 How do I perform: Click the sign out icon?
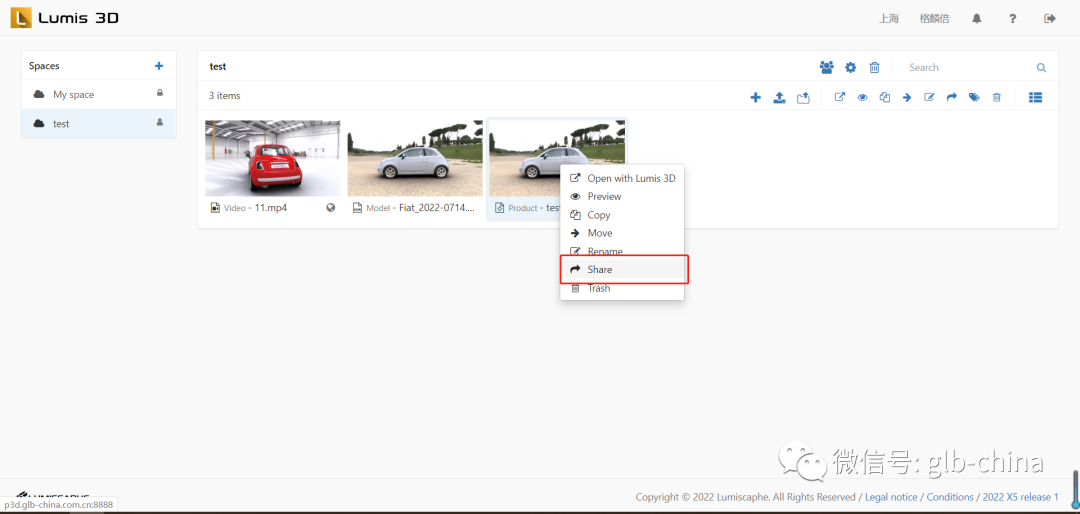click(1050, 19)
